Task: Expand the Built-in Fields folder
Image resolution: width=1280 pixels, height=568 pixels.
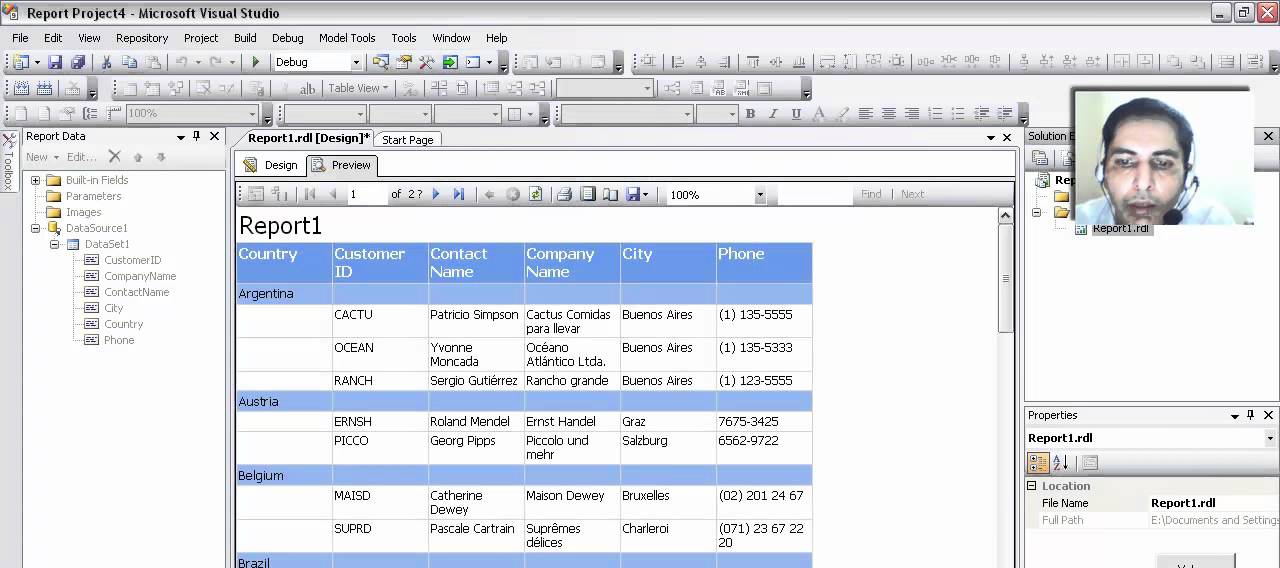Action: coord(36,180)
